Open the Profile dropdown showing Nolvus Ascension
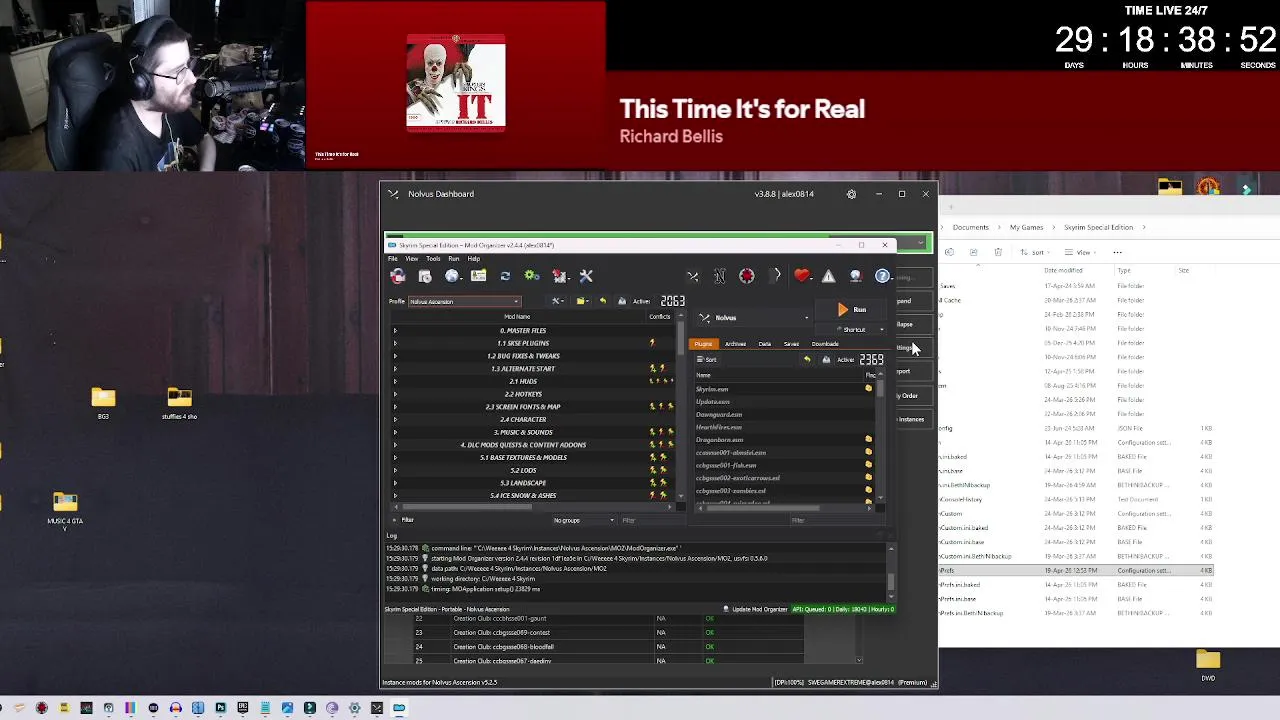 coord(464,301)
